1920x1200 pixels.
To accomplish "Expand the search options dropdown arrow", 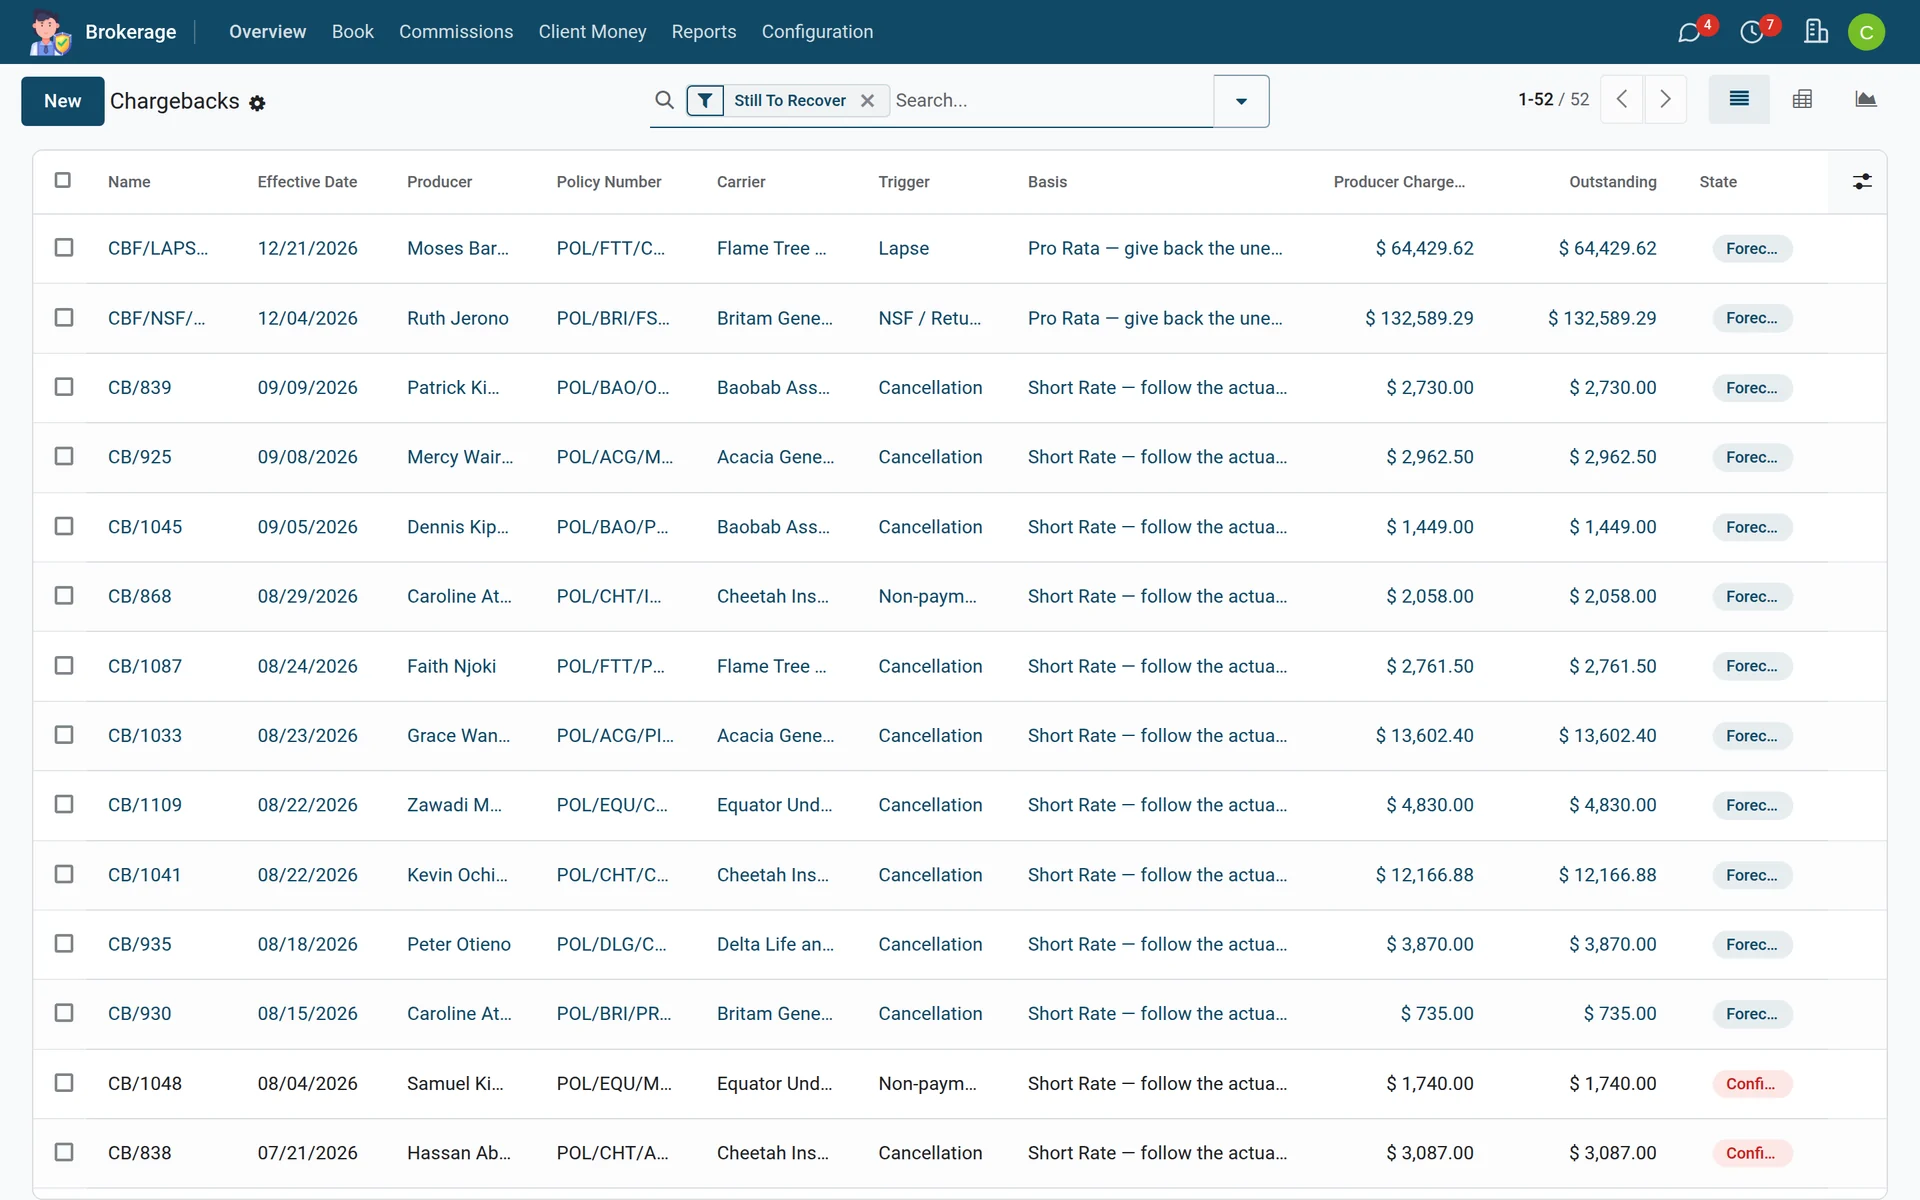I will [x=1241, y=101].
